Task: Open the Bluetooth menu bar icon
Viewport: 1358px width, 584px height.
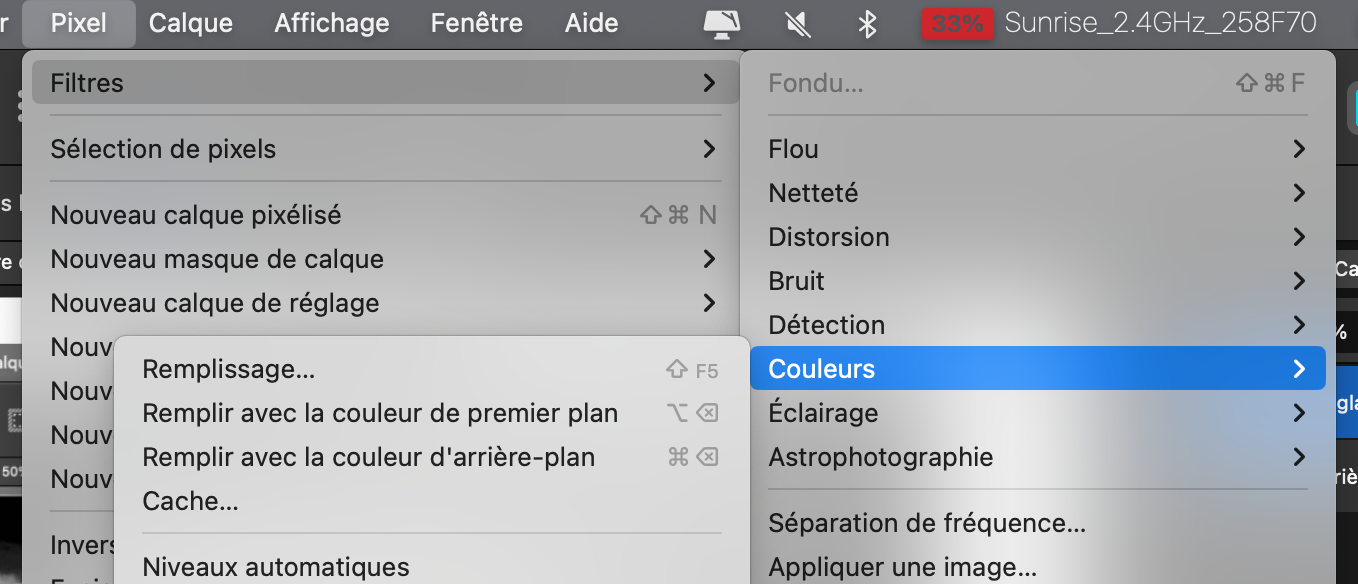Action: point(868,24)
